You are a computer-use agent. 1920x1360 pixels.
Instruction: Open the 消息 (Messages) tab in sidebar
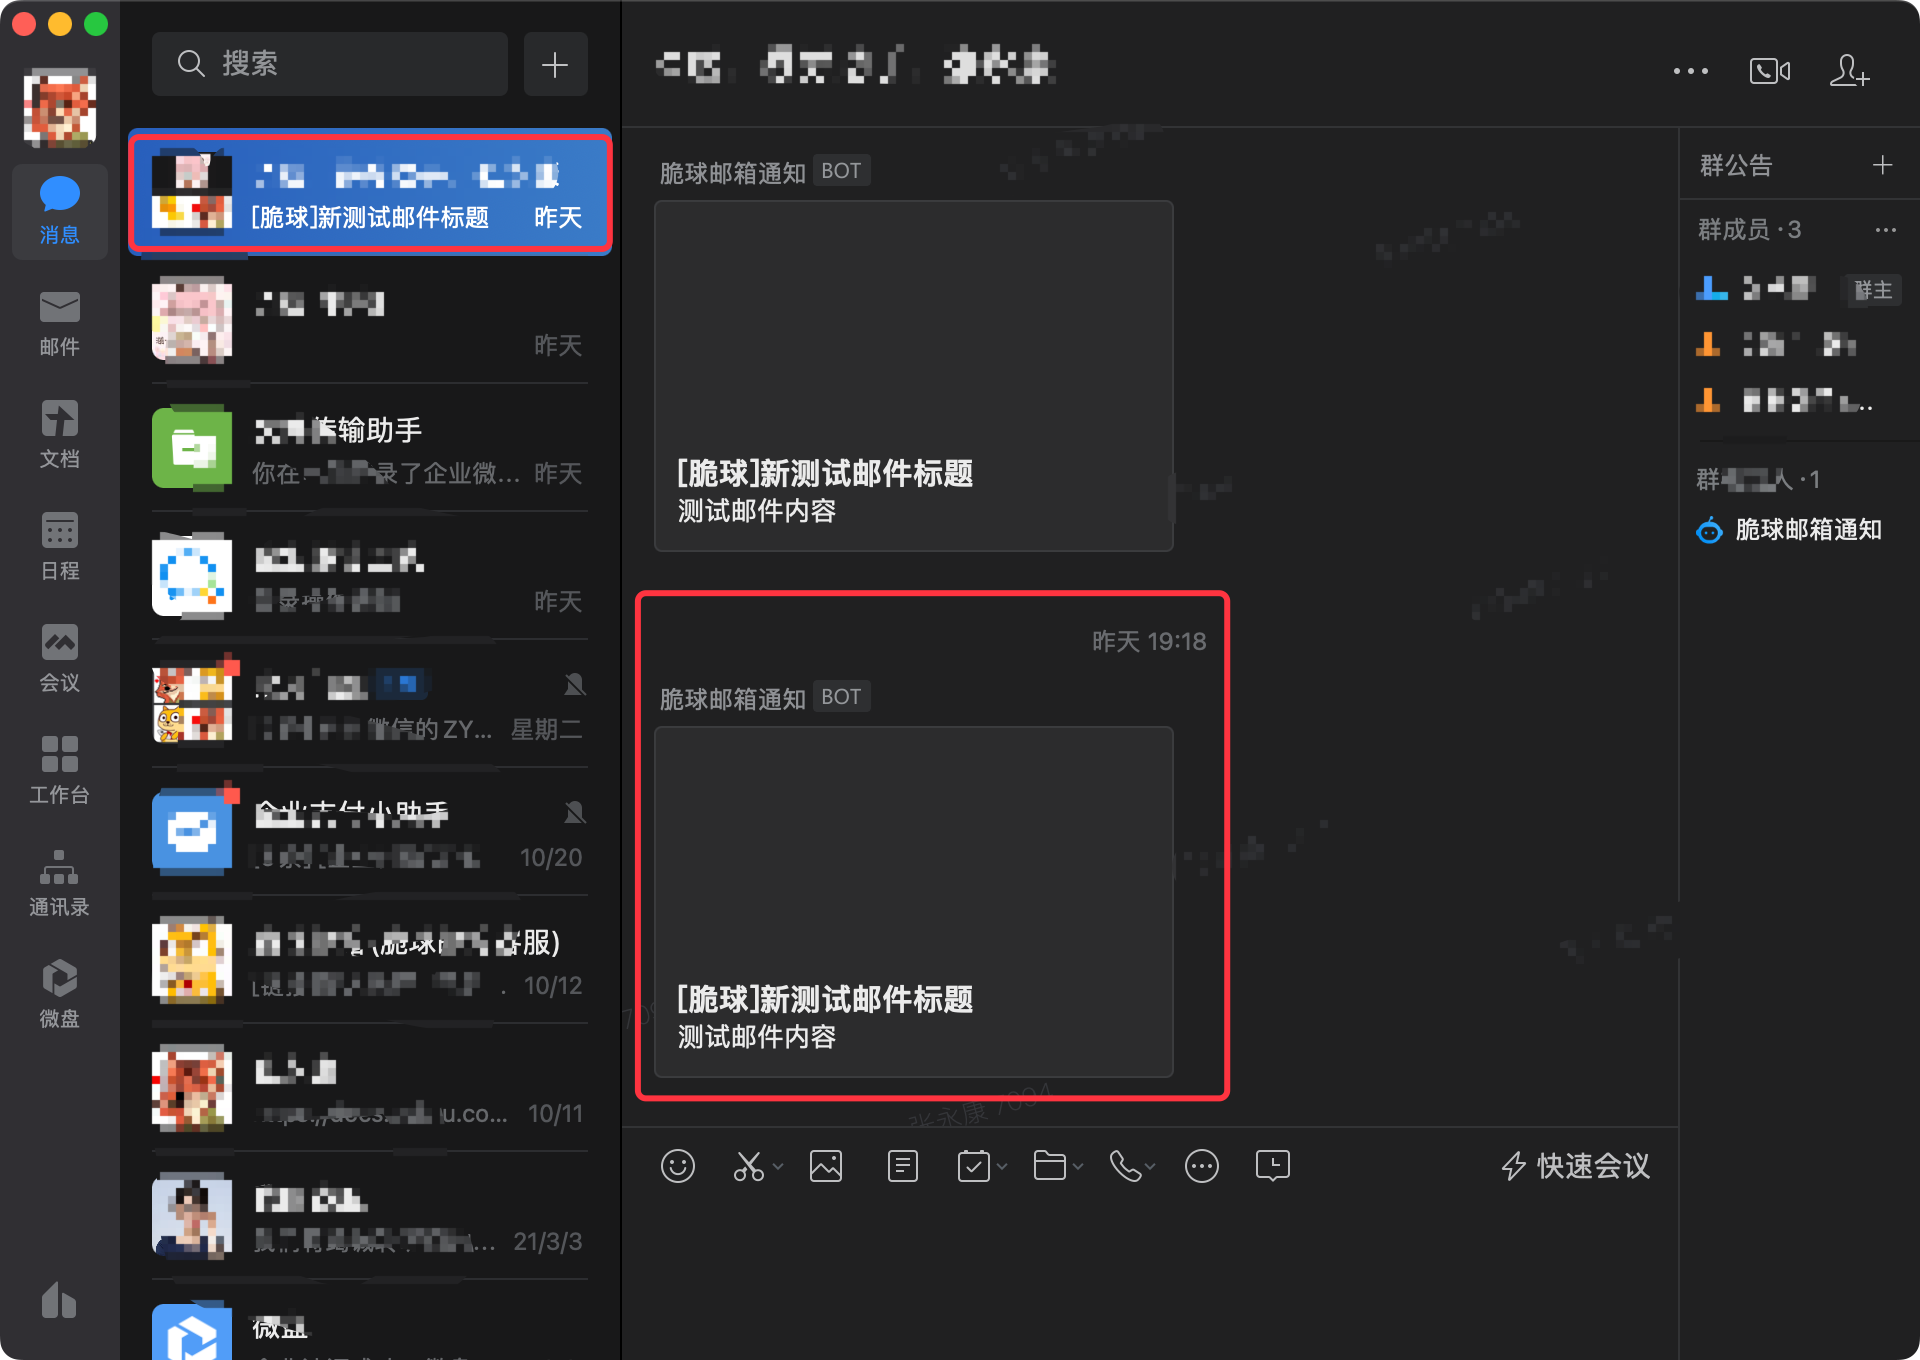click(59, 211)
